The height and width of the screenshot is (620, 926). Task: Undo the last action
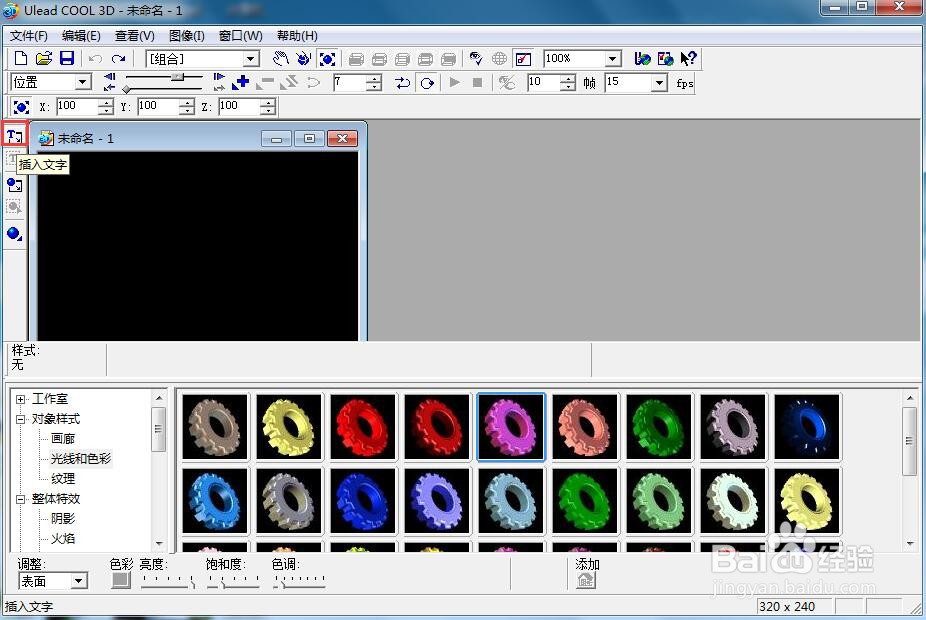click(95, 58)
